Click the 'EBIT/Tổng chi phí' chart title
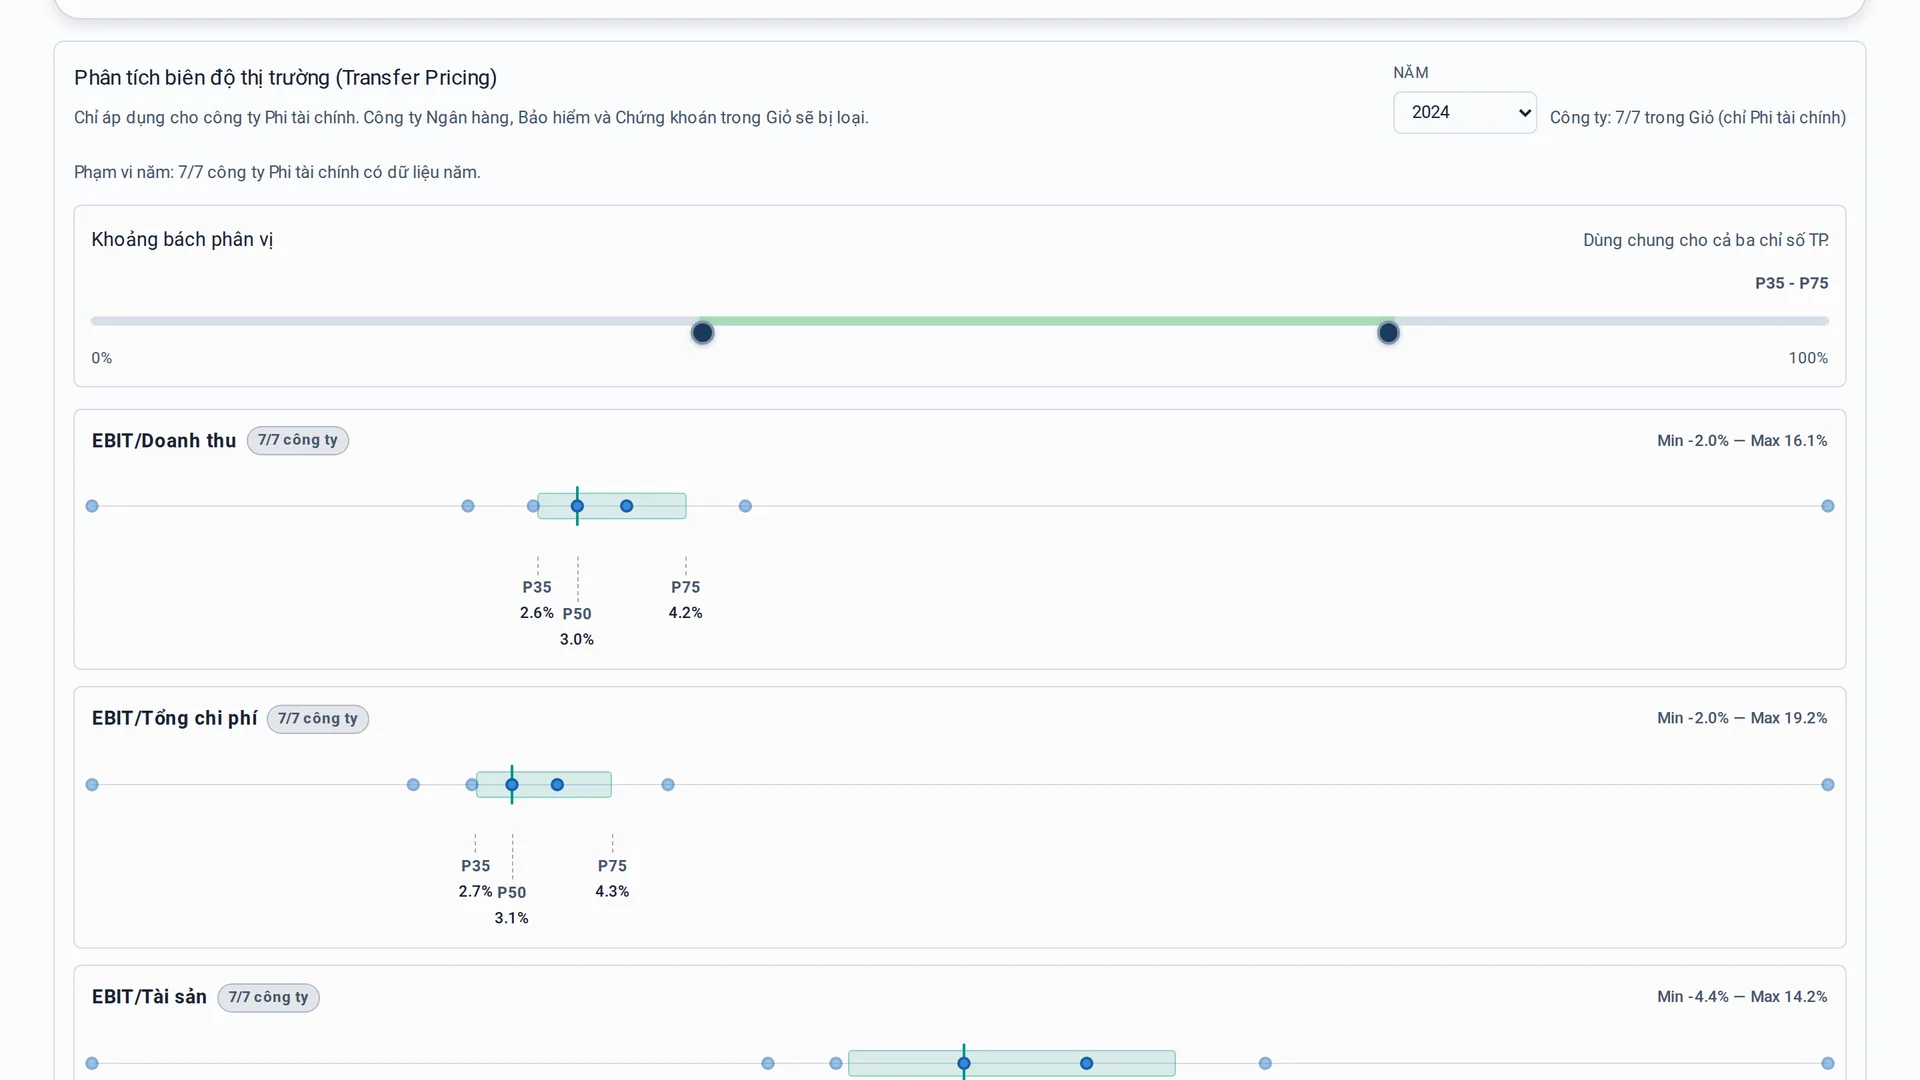 [x=174, y=719]
